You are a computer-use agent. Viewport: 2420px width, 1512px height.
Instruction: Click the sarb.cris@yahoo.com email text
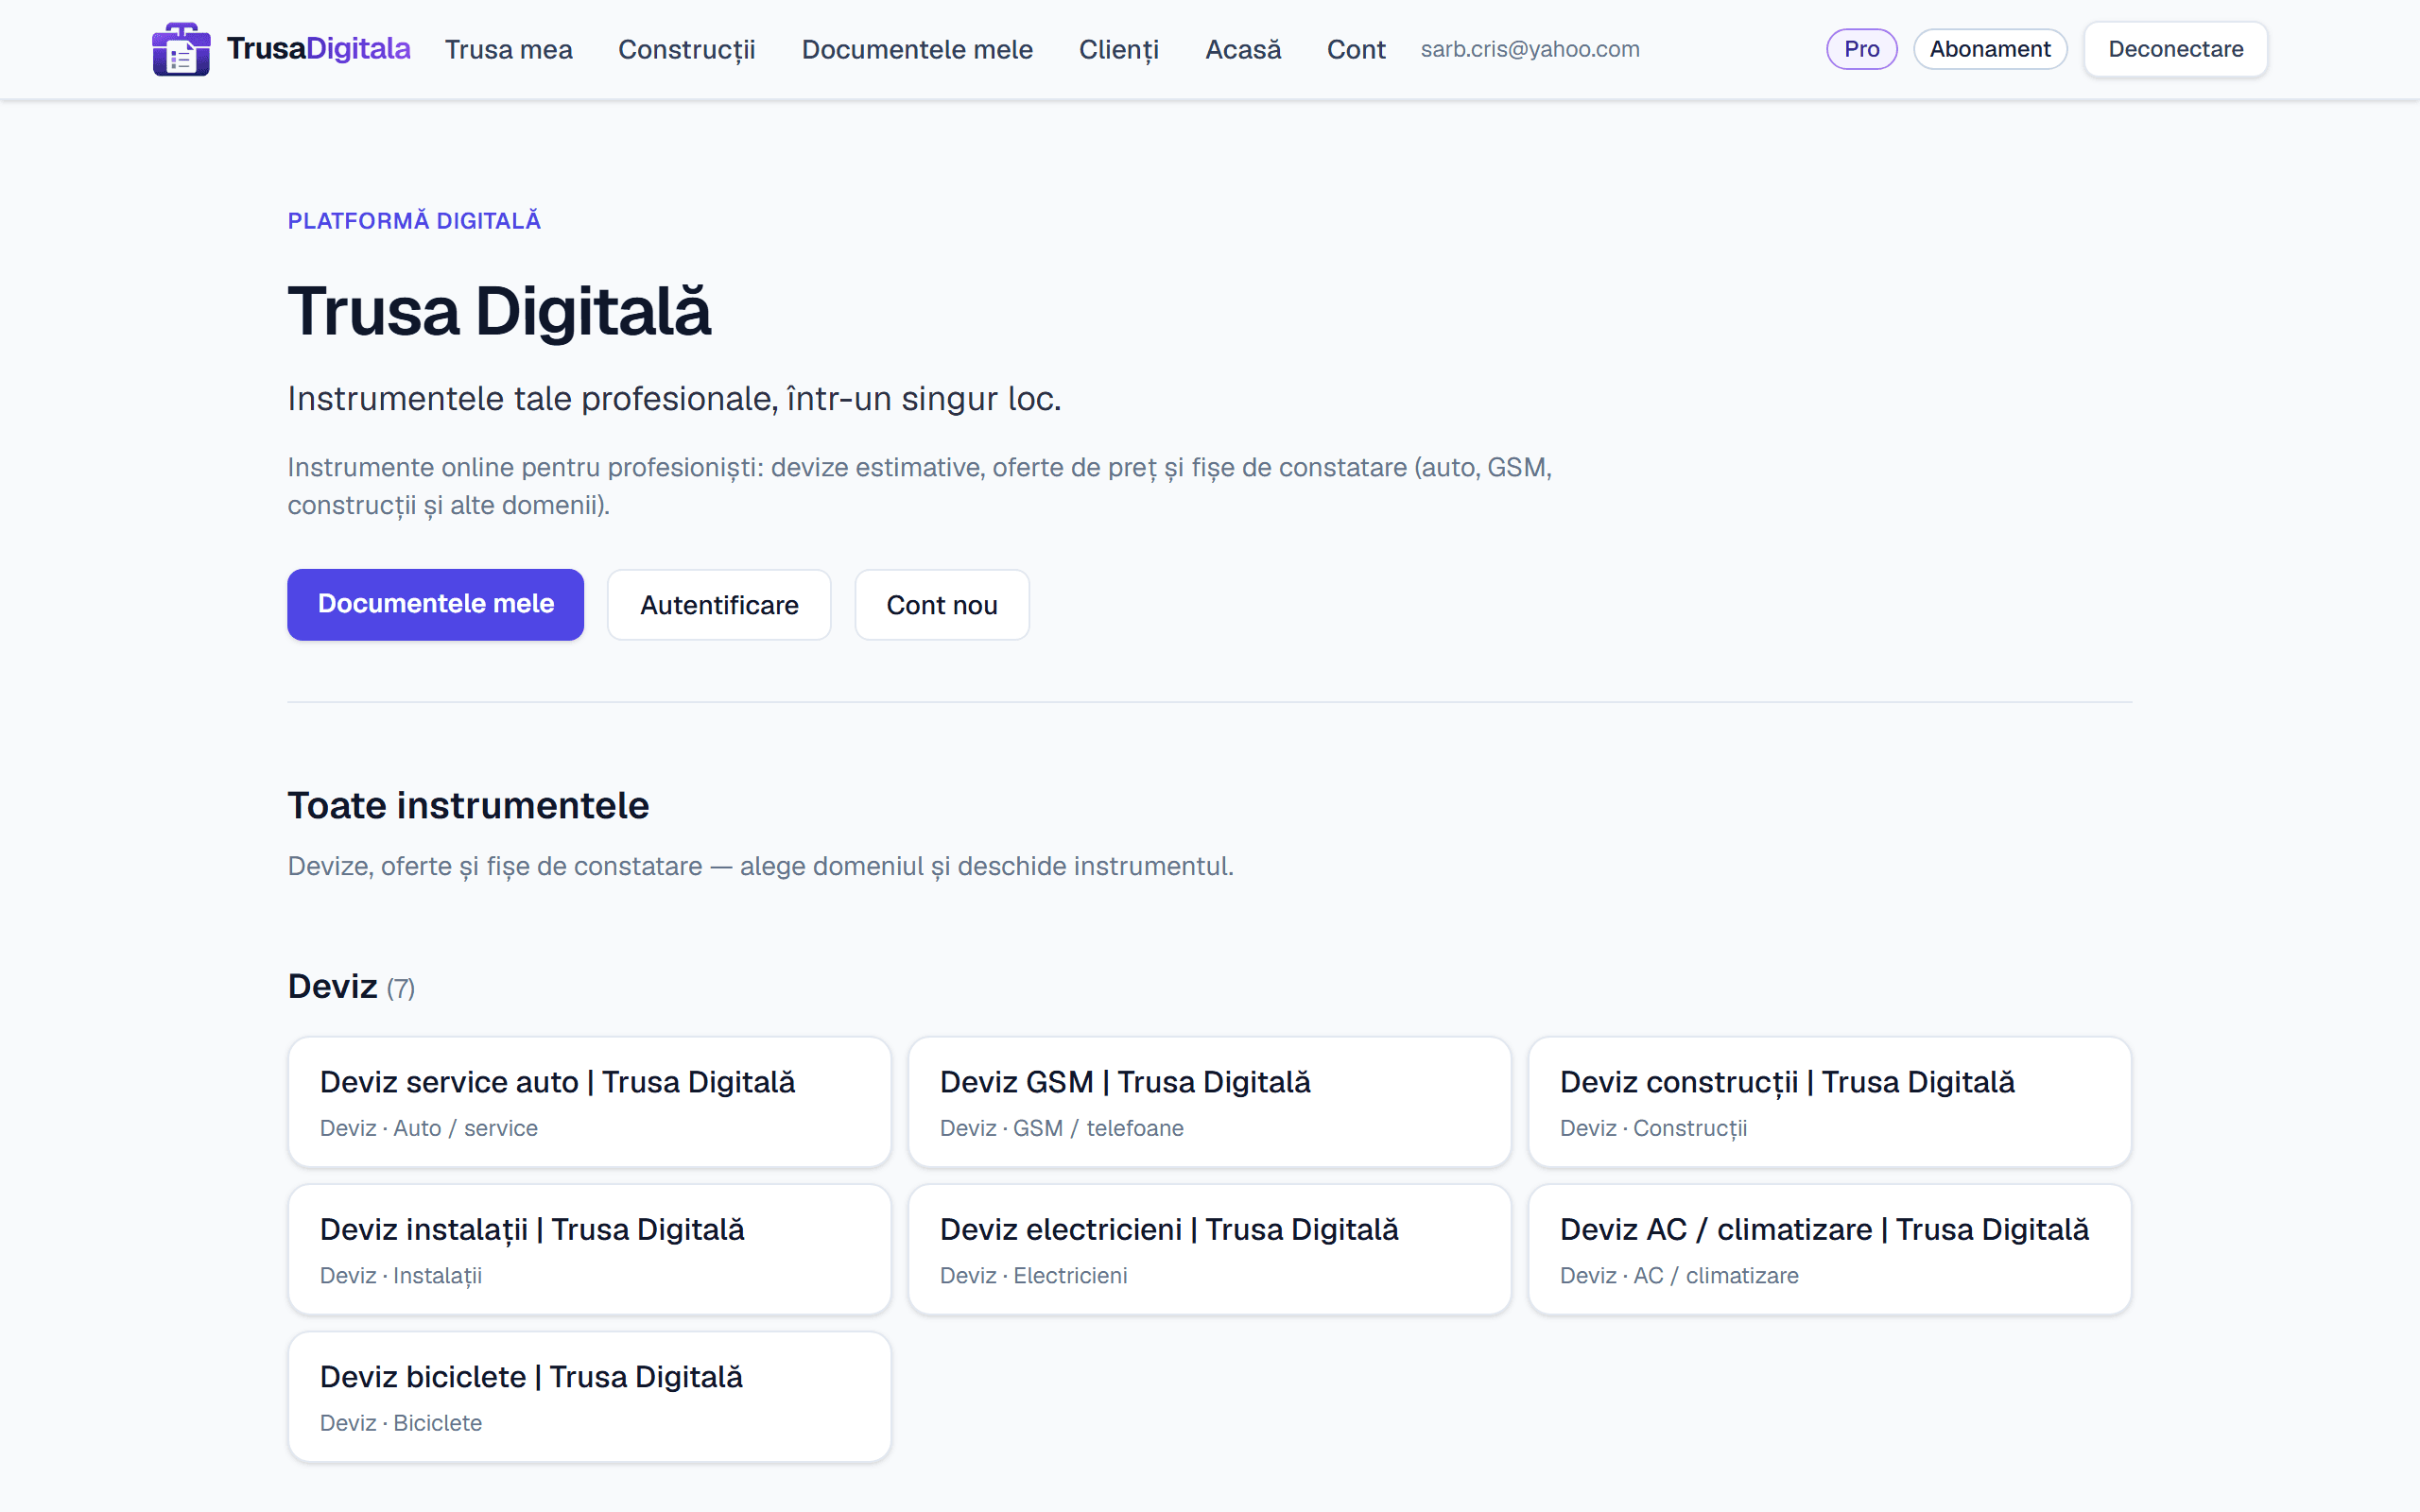pyautogui.click(x=1530, y=49)
